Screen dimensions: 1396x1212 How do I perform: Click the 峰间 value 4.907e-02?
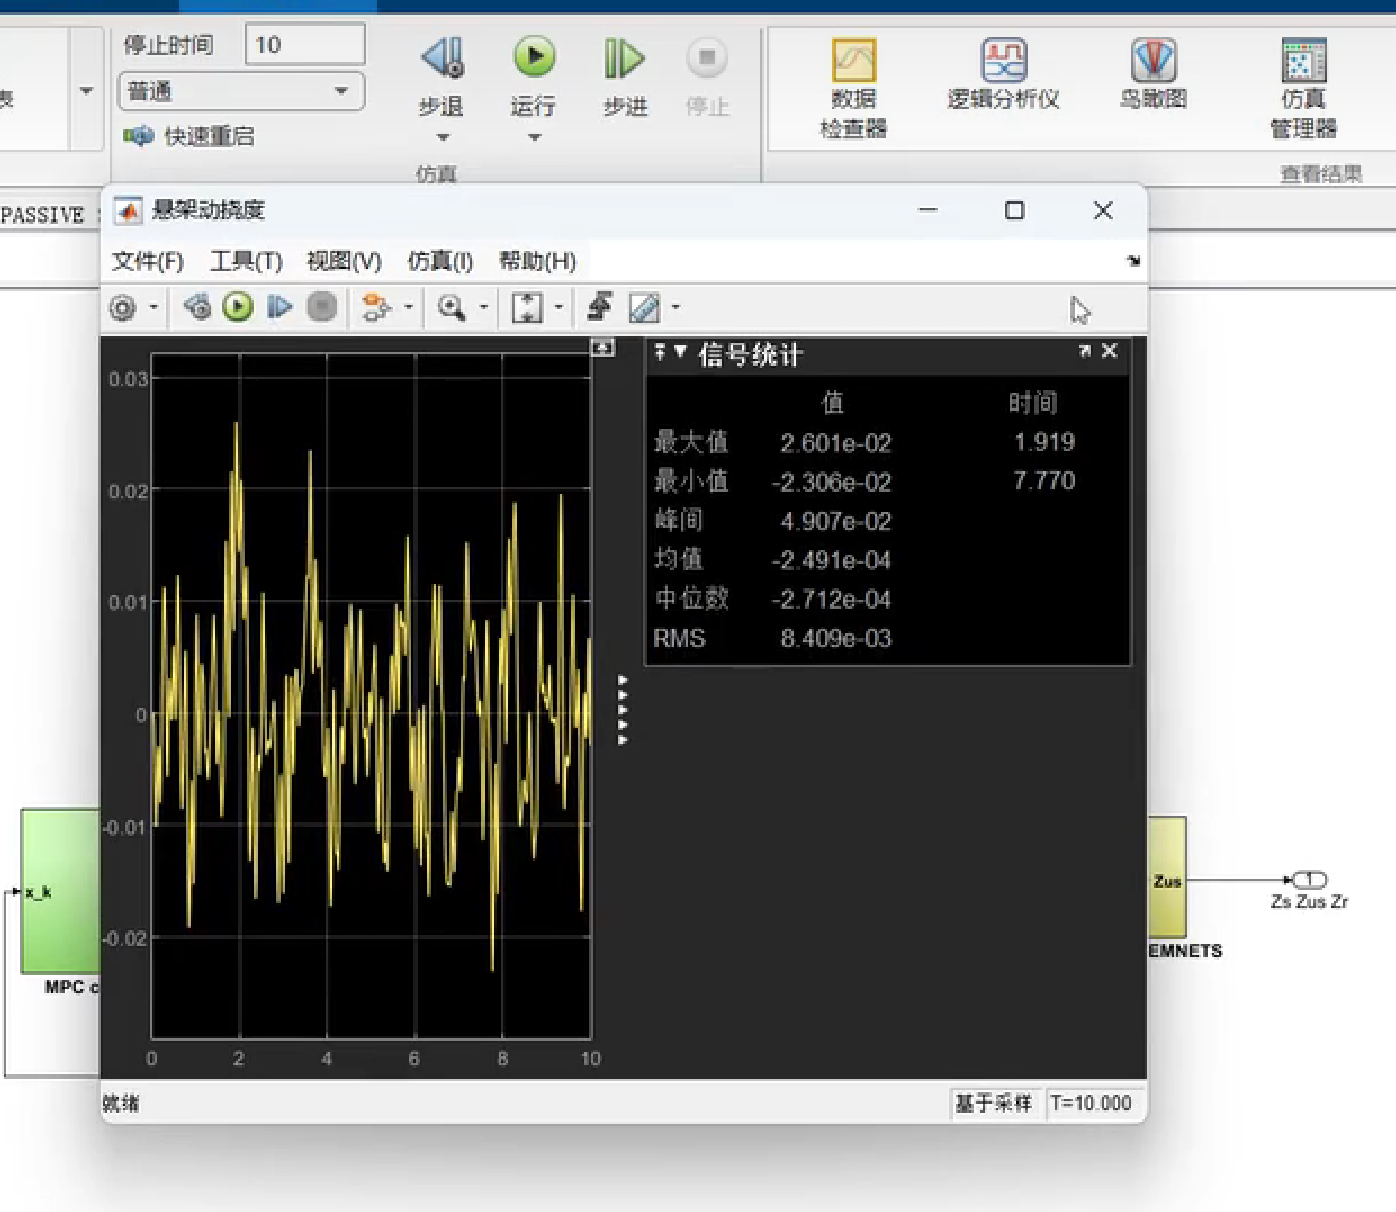(835, 521)
